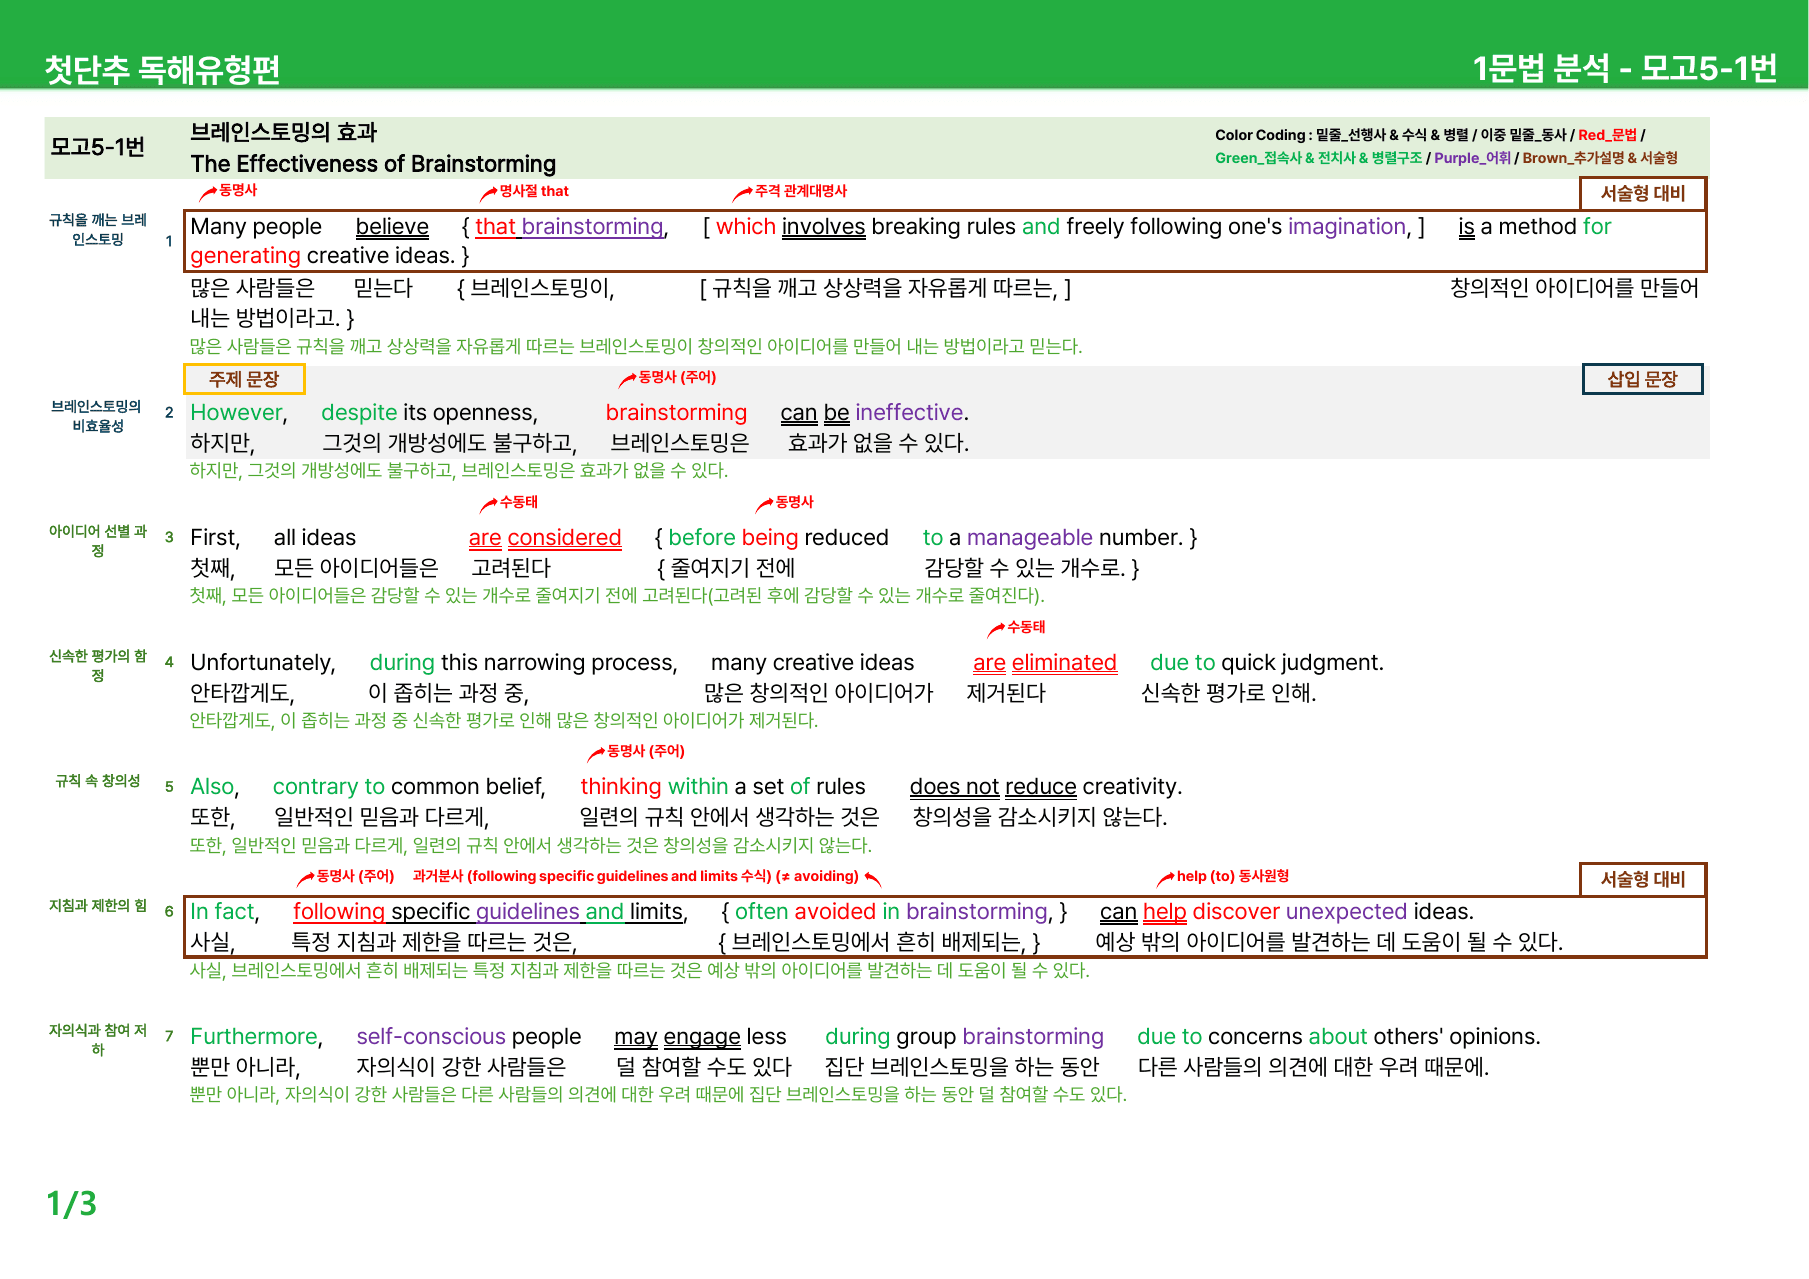Click the red word 'thinking' in sentence 5
This screenshot has width=1809, height=1279.
[620, 787]
